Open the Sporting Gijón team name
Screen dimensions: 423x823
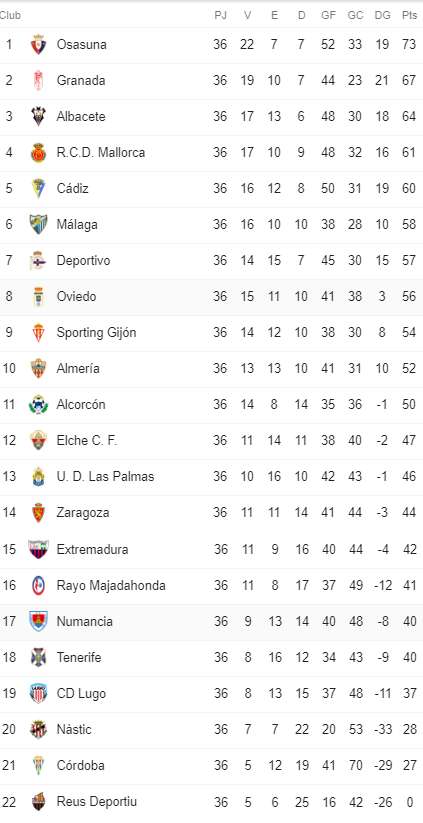(97, 333)
